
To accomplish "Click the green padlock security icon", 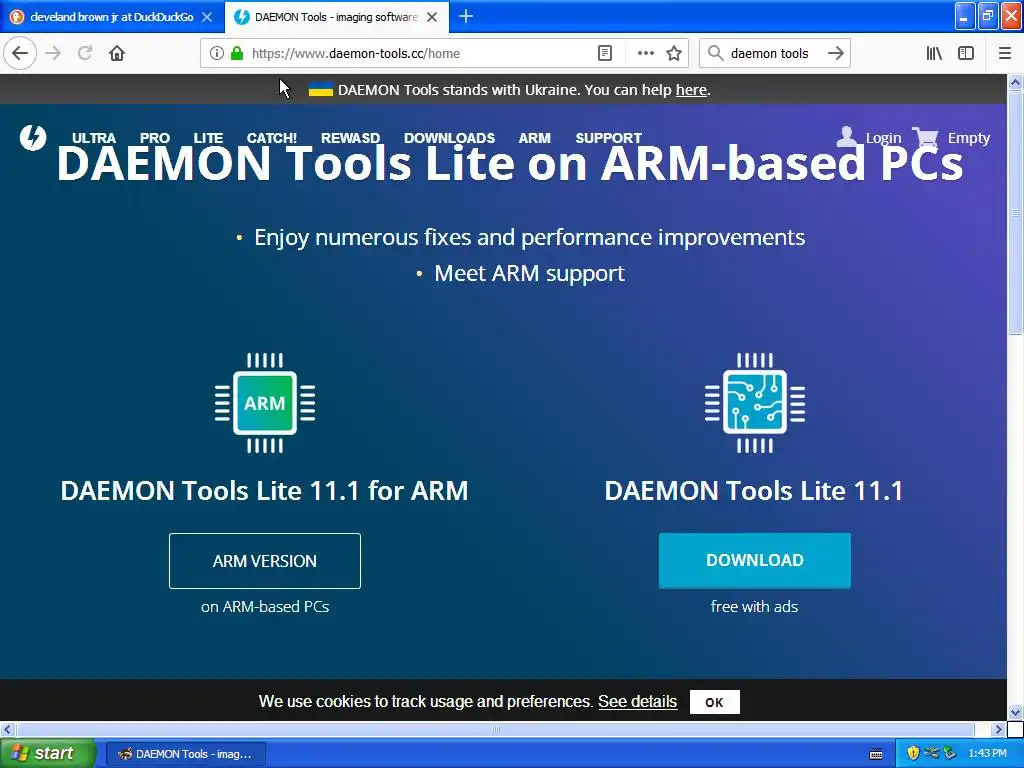I will pos(237,54).
